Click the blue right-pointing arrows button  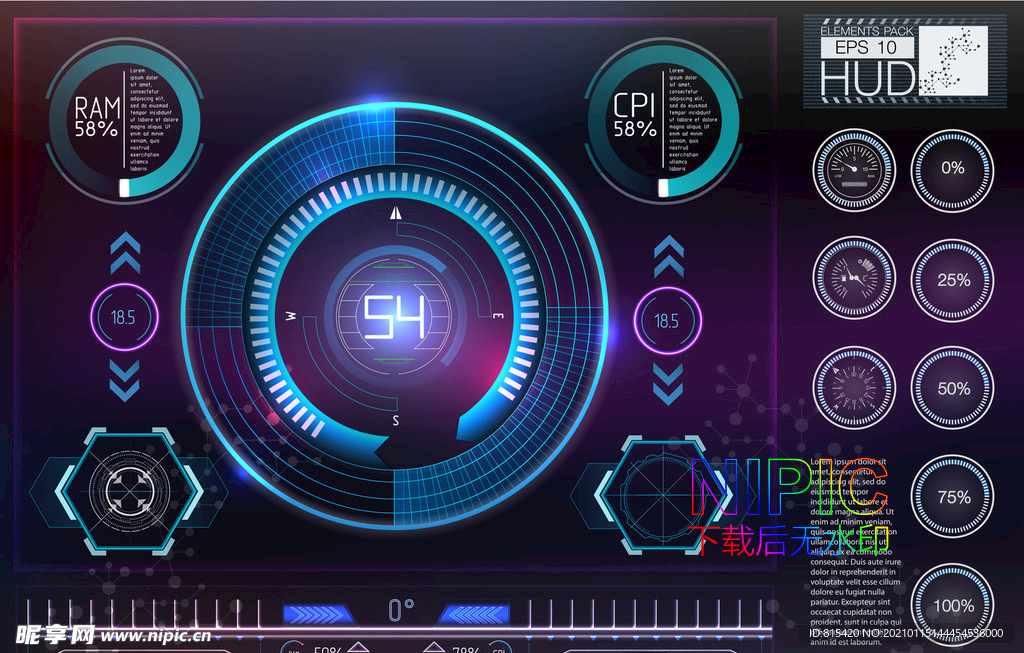pos(318,614)
